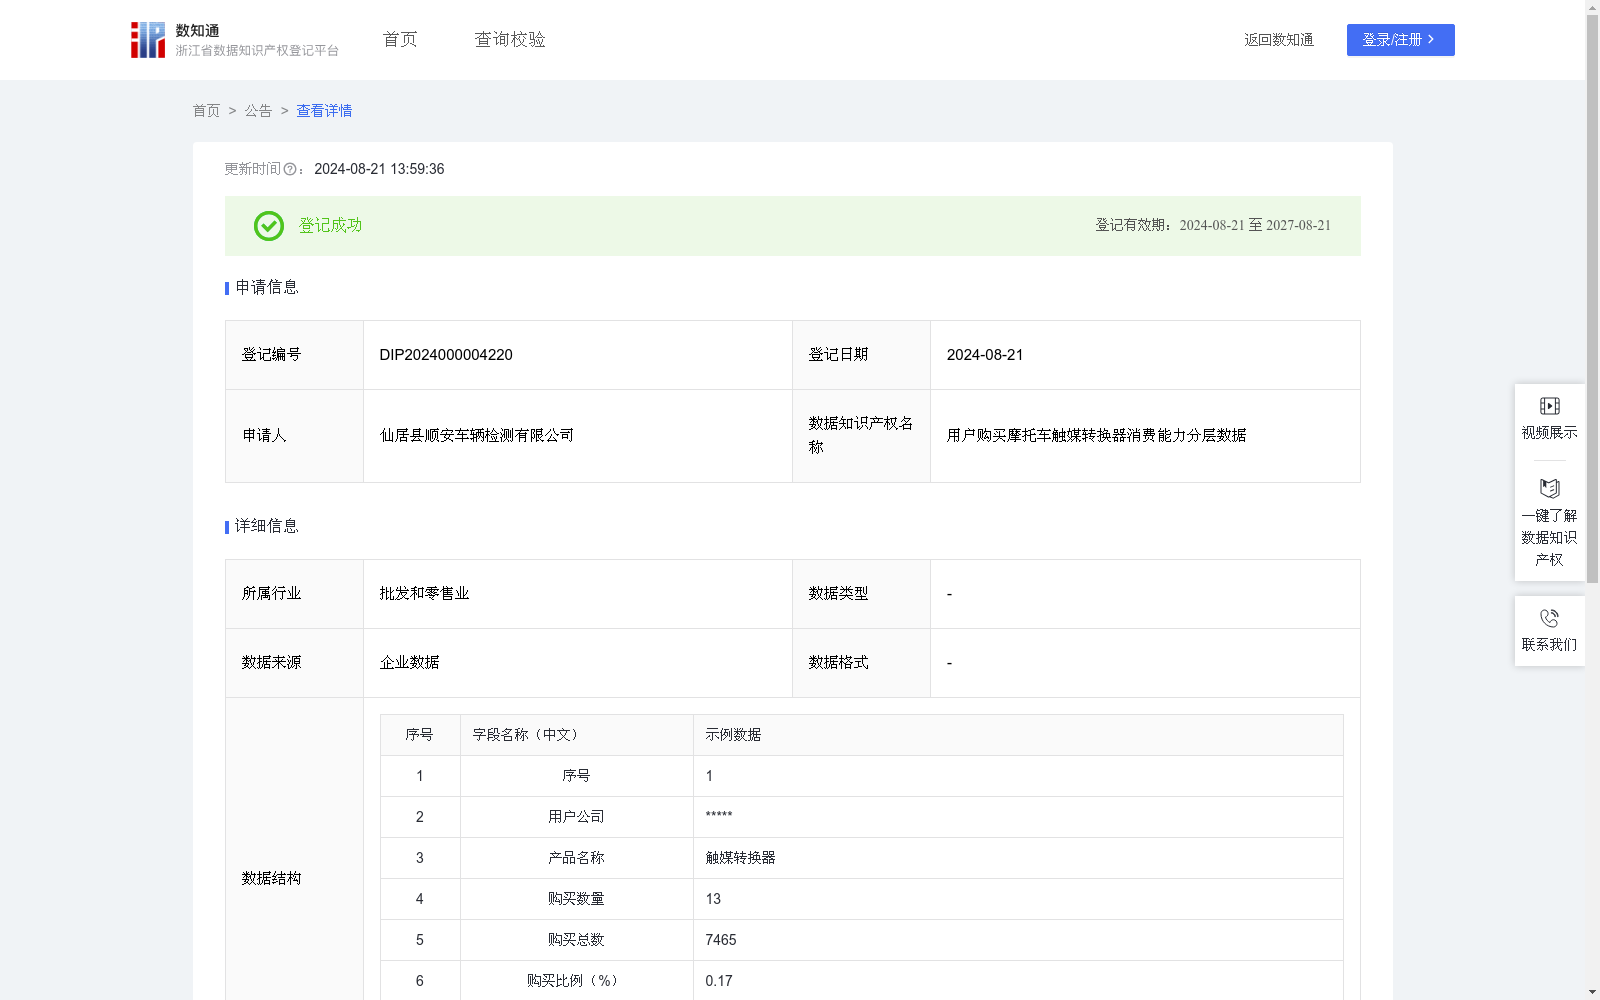Click the 购买总数 field name
The height and width of the screenshot is (1000, 1600).
pyautogui.click(x=576, y=940)
